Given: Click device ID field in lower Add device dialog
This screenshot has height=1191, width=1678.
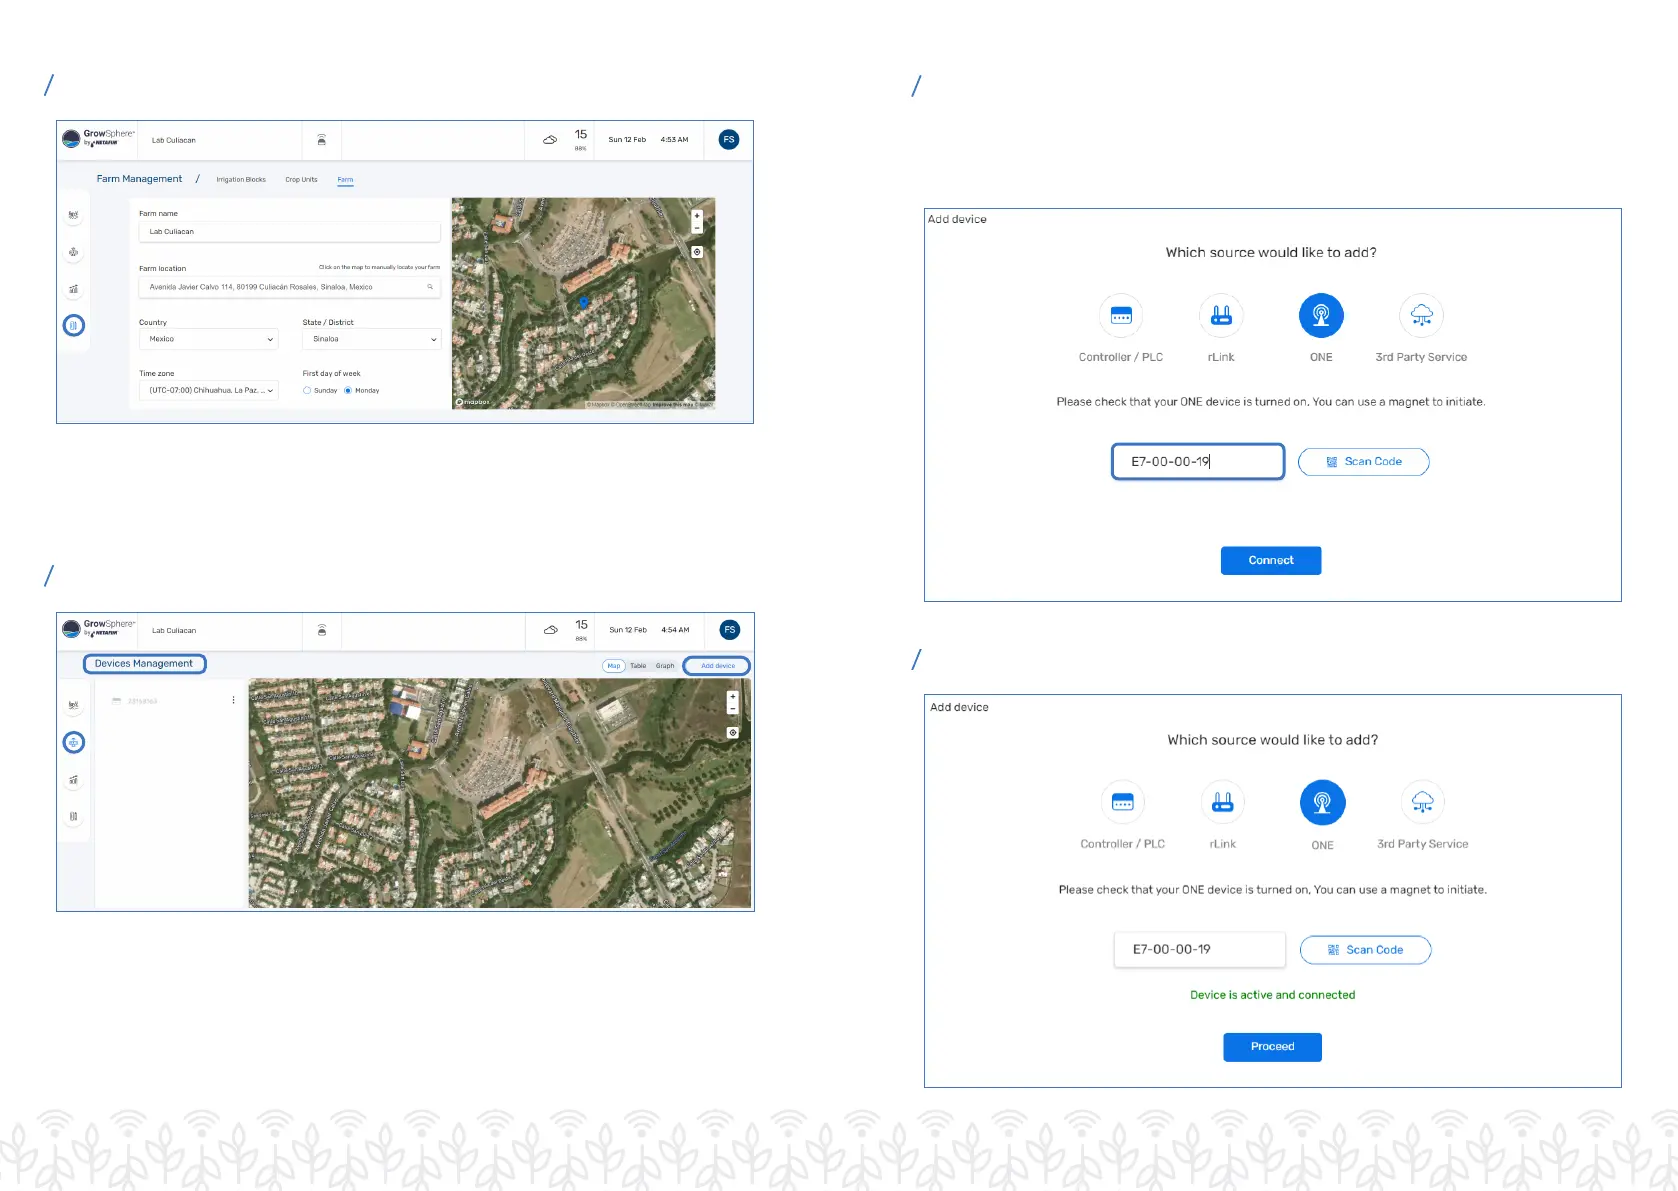Looking at the screenshot, I should 1200,950.
